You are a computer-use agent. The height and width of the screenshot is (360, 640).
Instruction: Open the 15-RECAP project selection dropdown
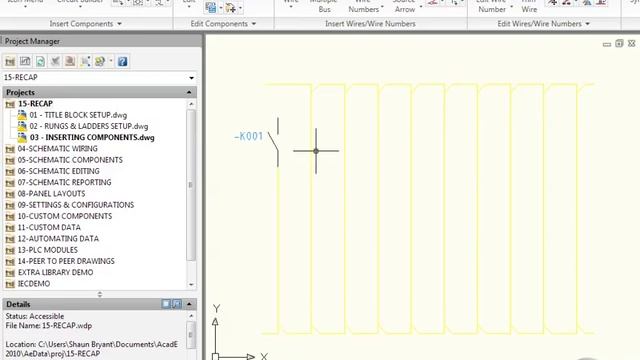pyautogui.click(x=191, y=78)
